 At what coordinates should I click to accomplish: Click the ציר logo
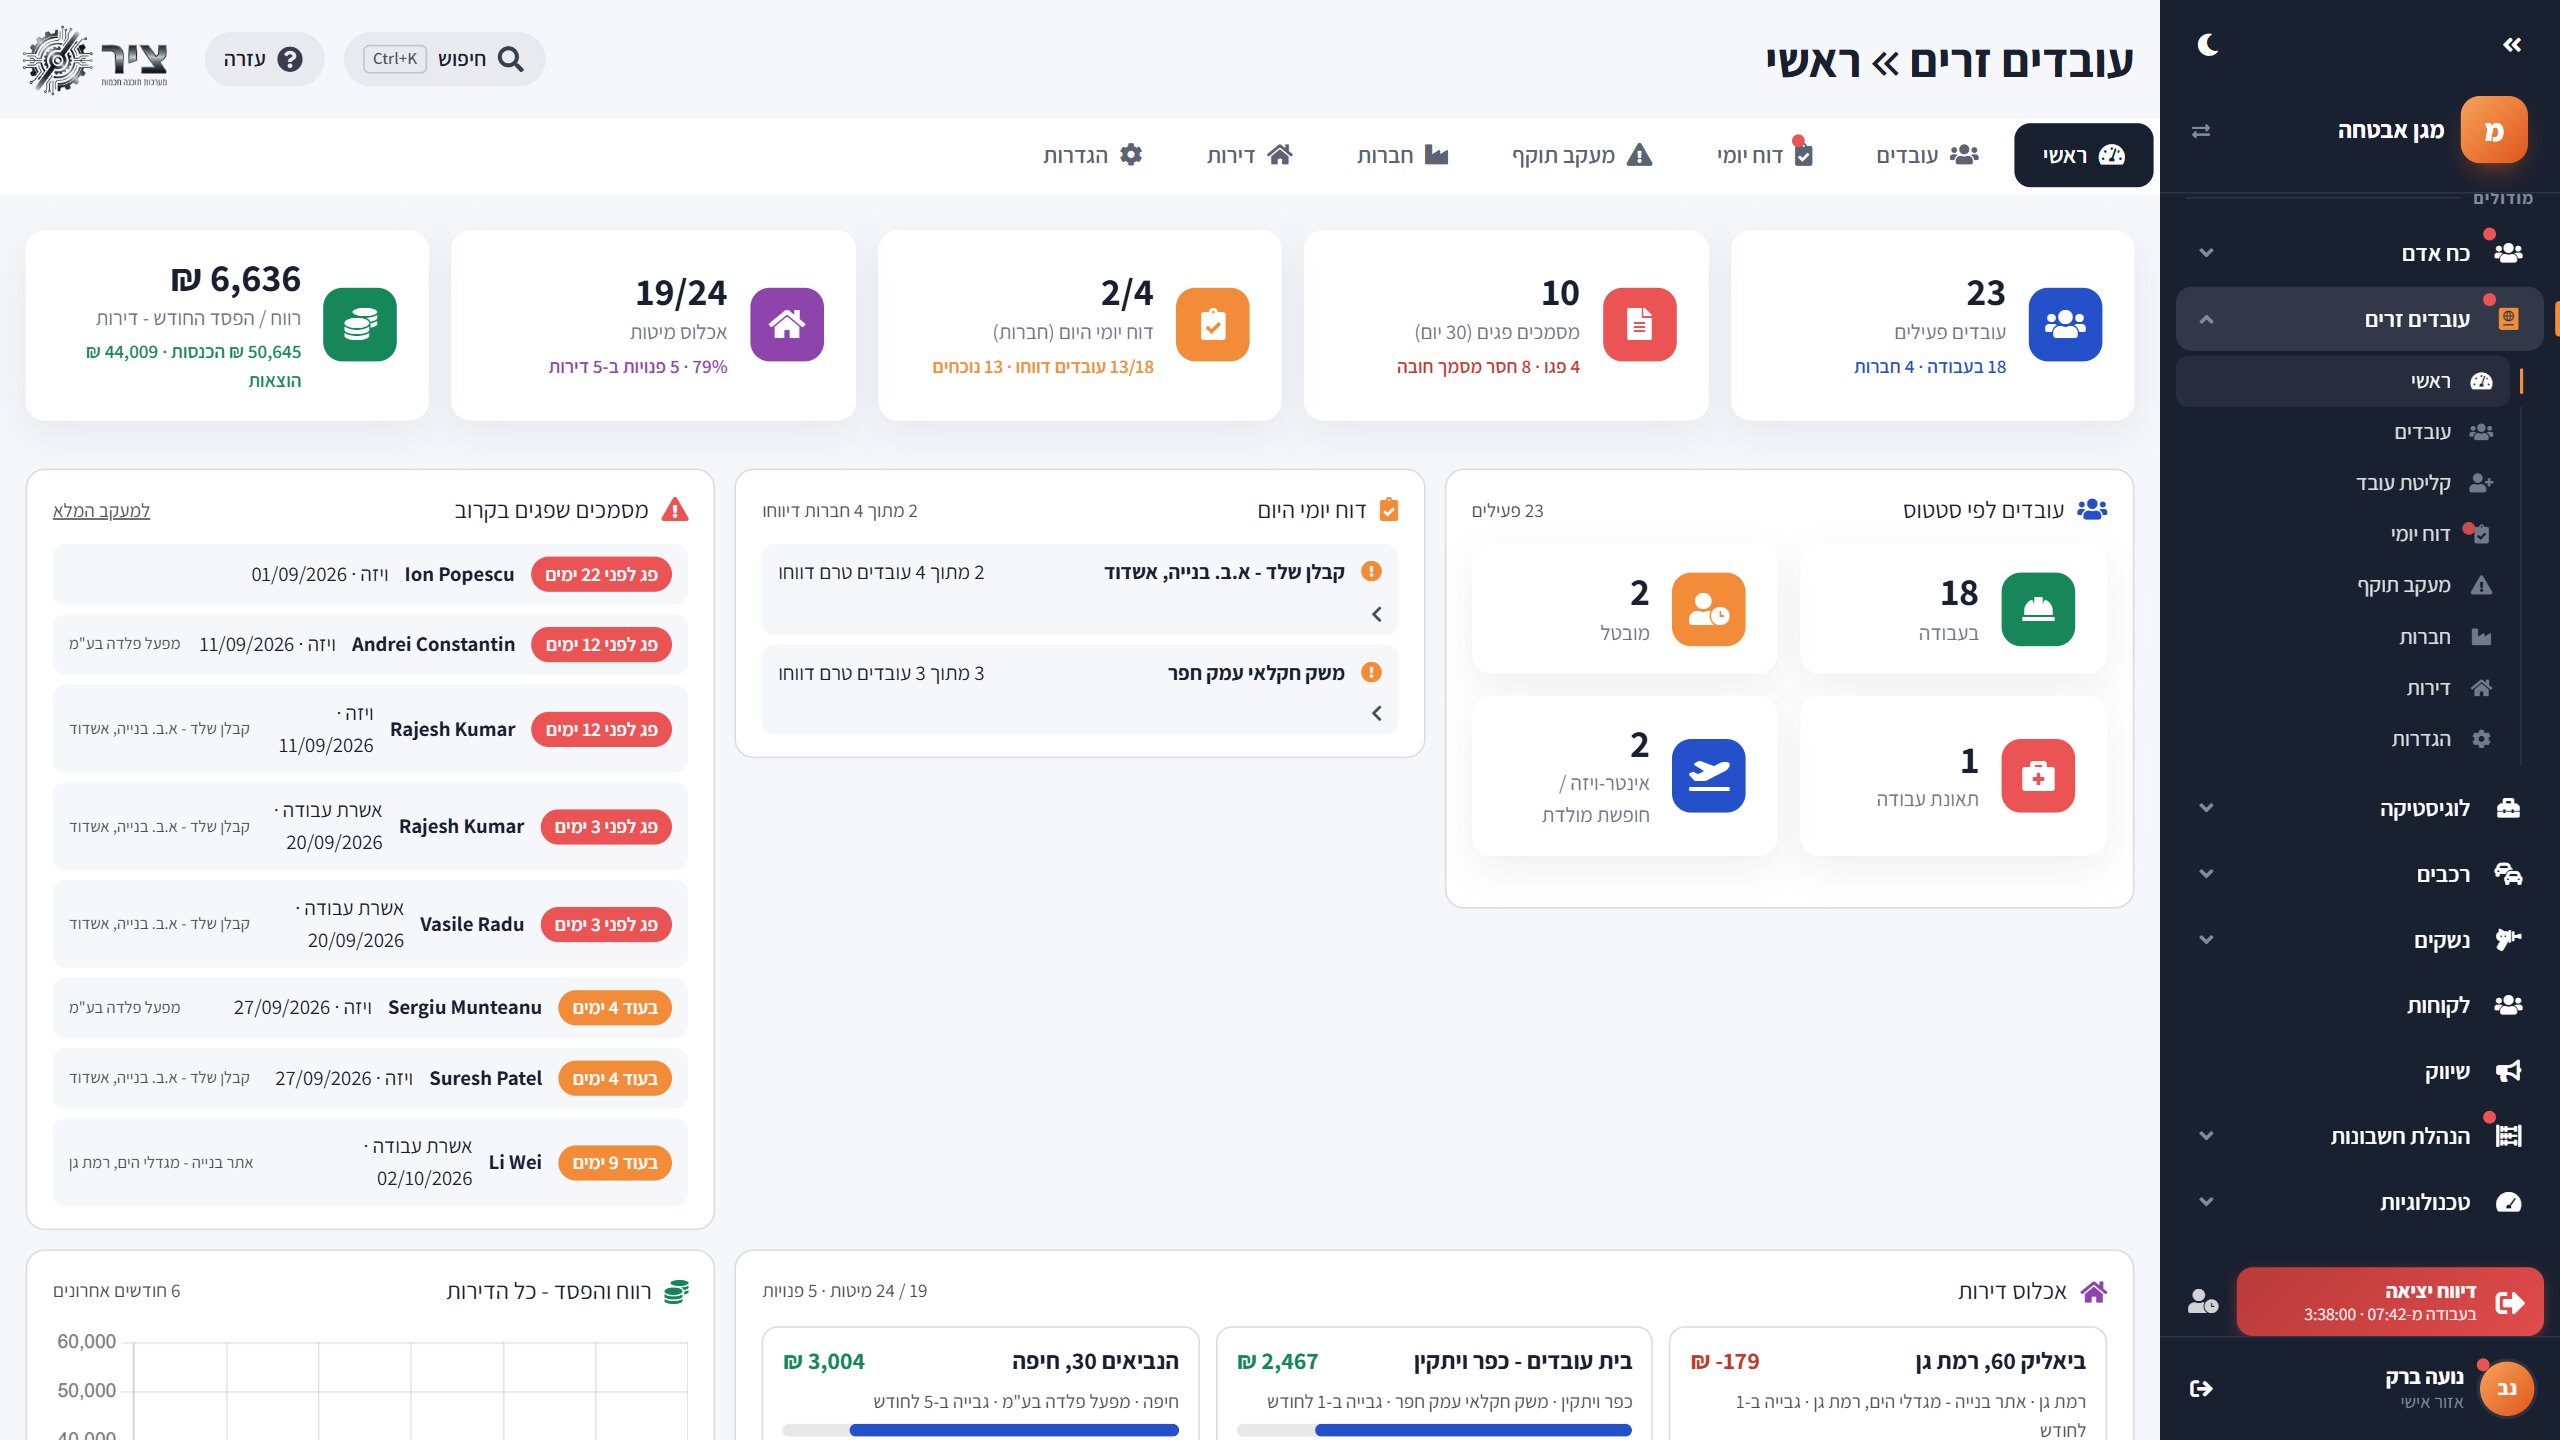[96, 60]
